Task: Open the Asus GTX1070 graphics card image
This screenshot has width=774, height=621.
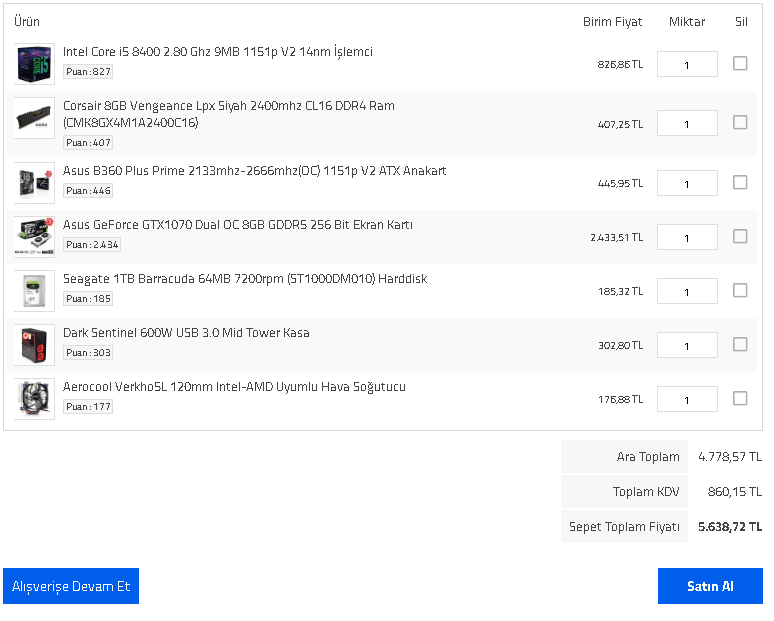Action: click(35, 237)
